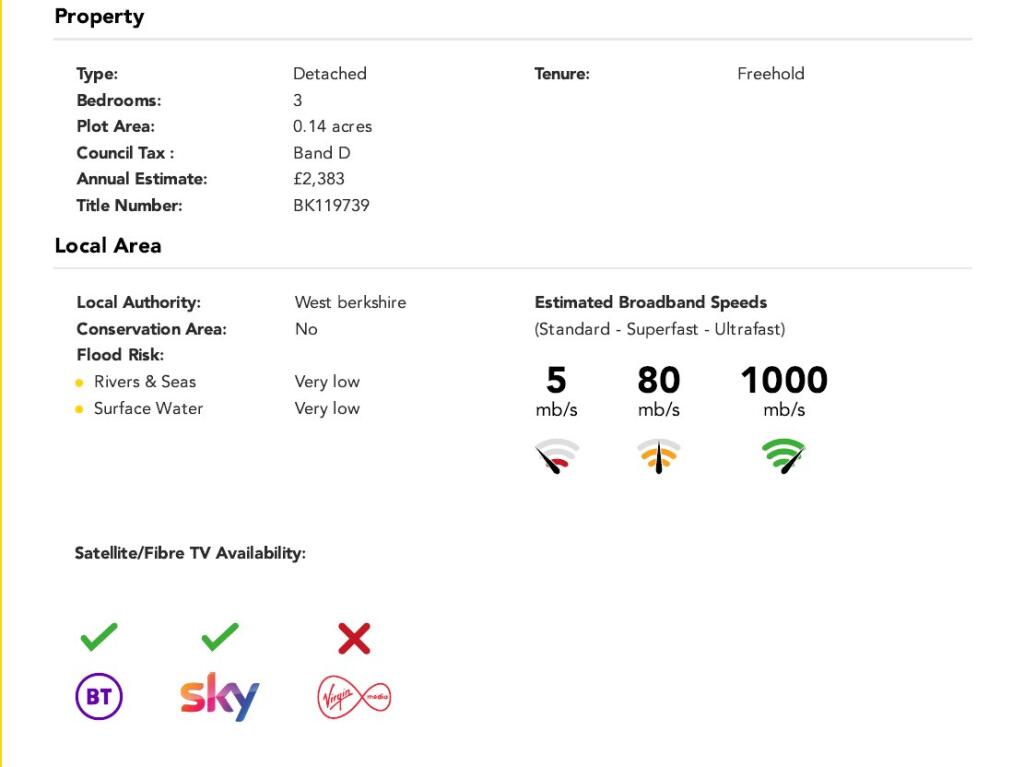The height and width of the screenshot is (767, 1024).
Task: Click the green ultrafast speed gauge
Action: (x=784, y=455)
